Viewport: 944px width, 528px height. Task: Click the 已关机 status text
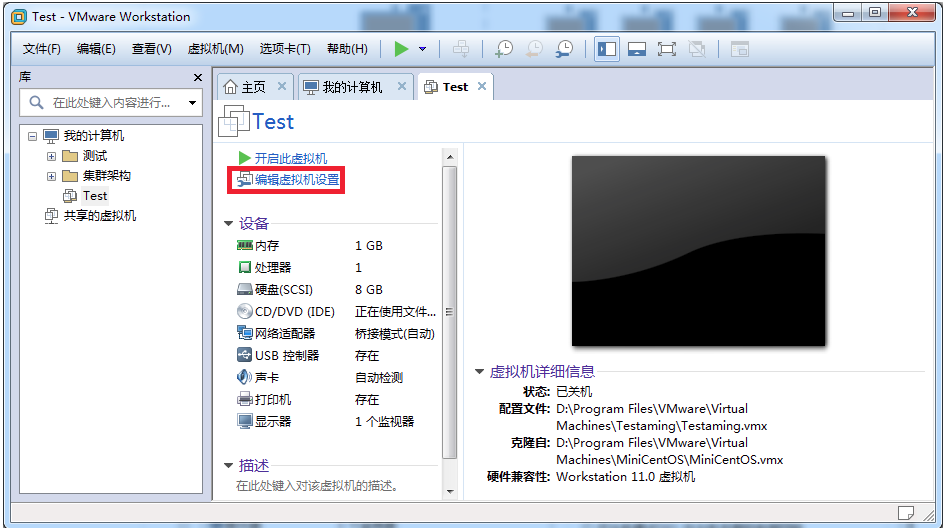click(x=574, y=391)
